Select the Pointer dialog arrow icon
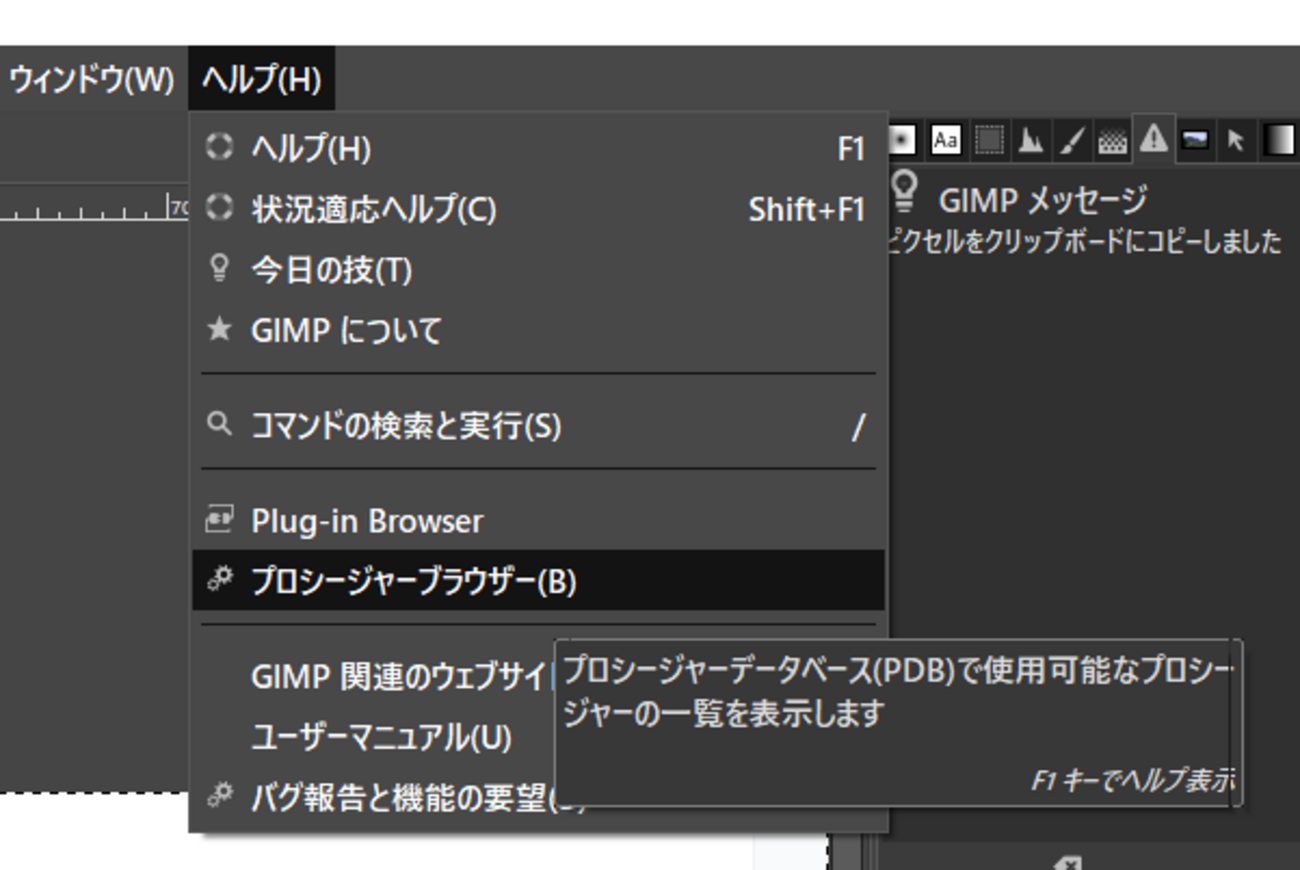This screenshot has height=870, width=1300. pyautogui.click(x=1235, y=140)
